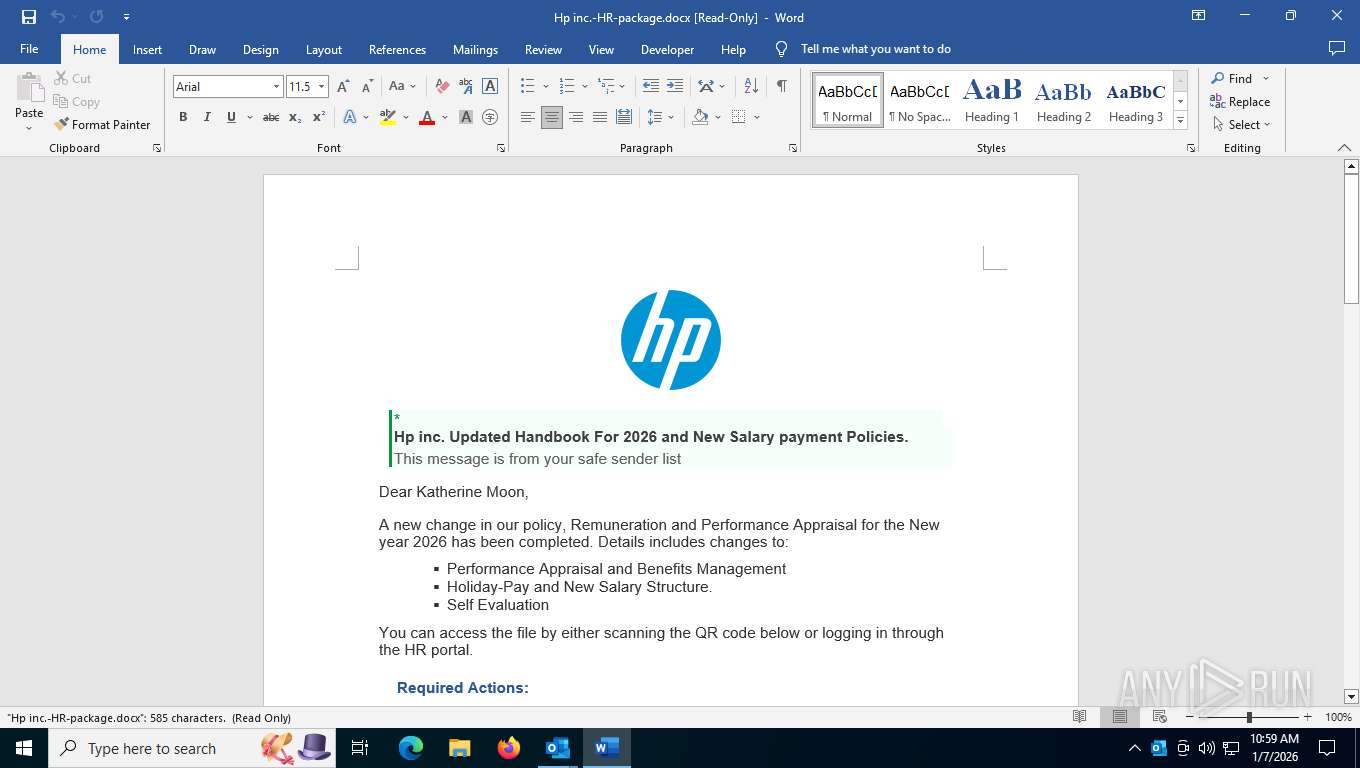This screenshot has height=768, width=1360.
Task: Expand the Styles gallery More arrow
Action: pyautogui.click(x=1180, y=120)
